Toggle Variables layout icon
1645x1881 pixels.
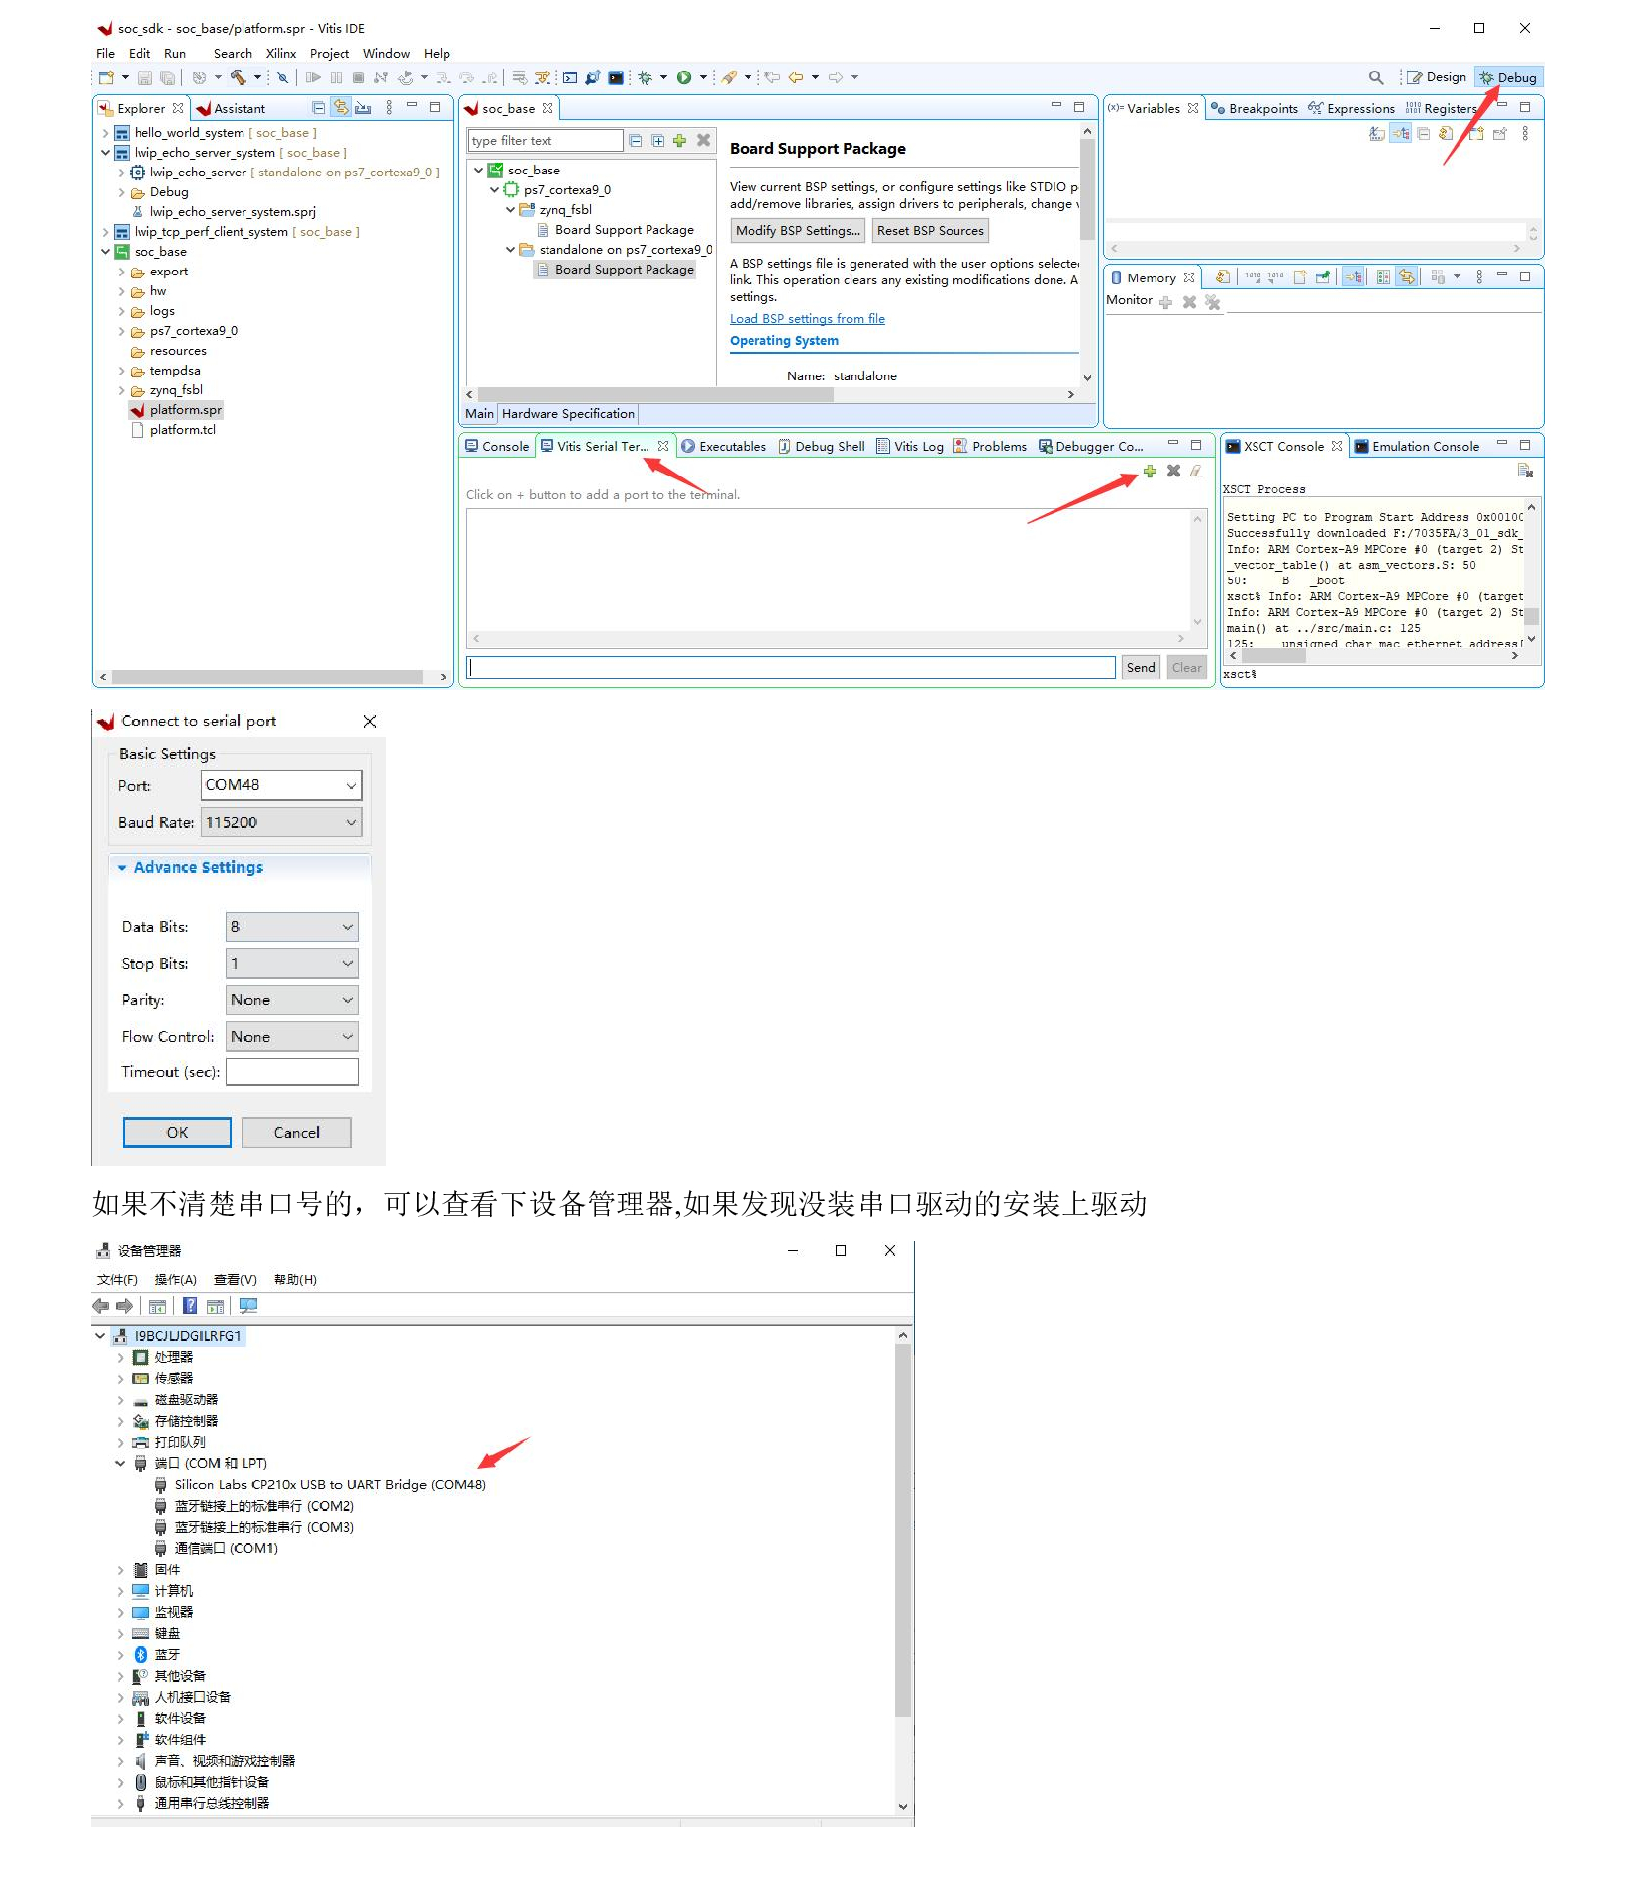1401,134
